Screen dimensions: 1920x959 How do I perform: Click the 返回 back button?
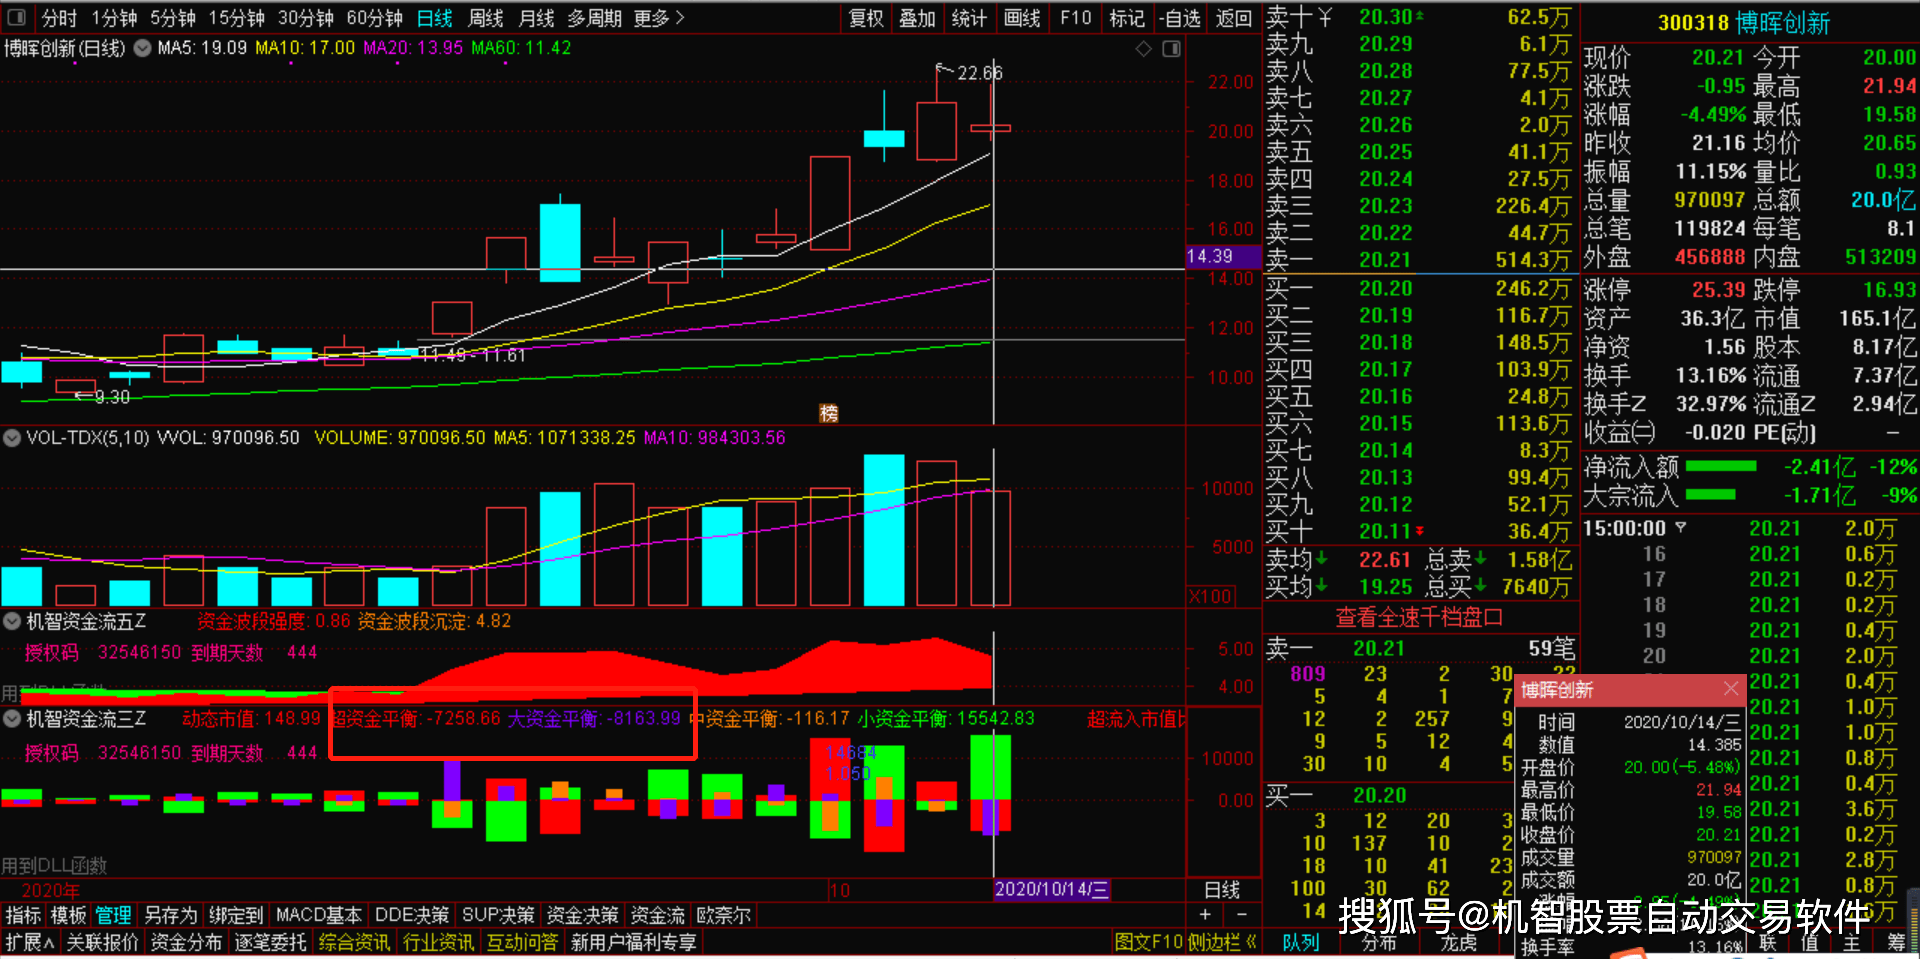tap(1233, 18)
